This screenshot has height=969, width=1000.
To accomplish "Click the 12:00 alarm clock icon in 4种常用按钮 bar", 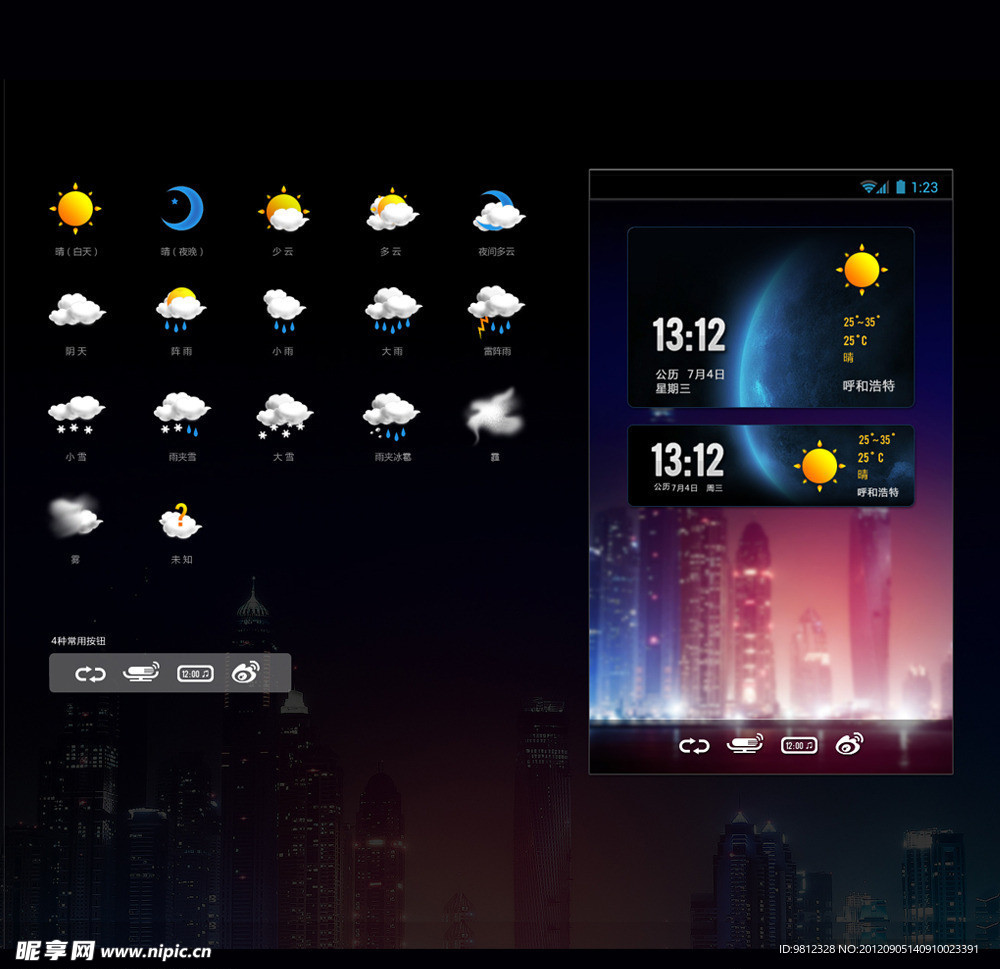I will point(195,674).
